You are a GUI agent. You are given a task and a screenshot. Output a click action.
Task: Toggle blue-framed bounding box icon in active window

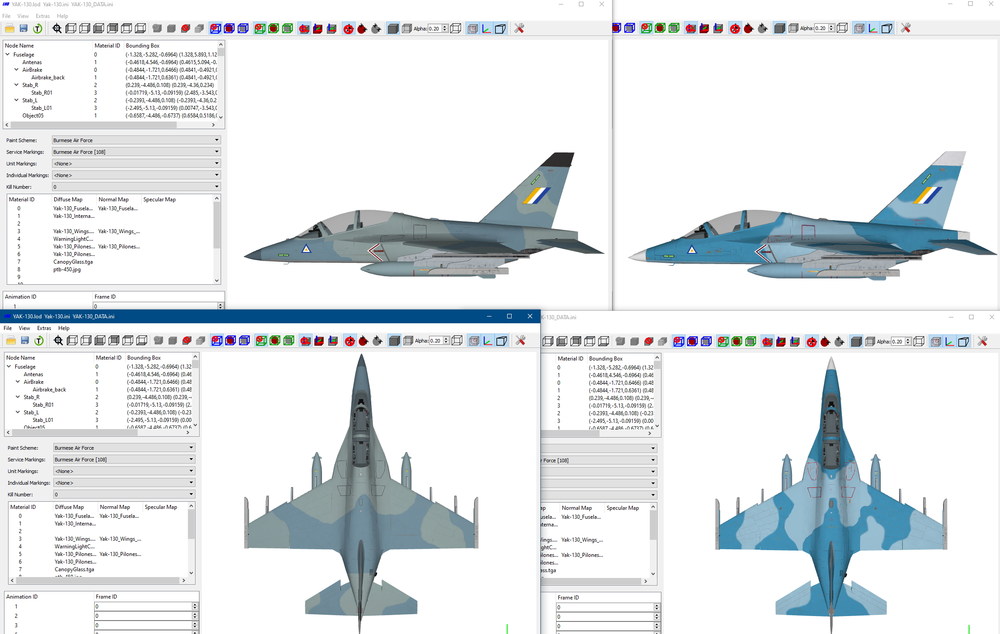pos(244,341)
